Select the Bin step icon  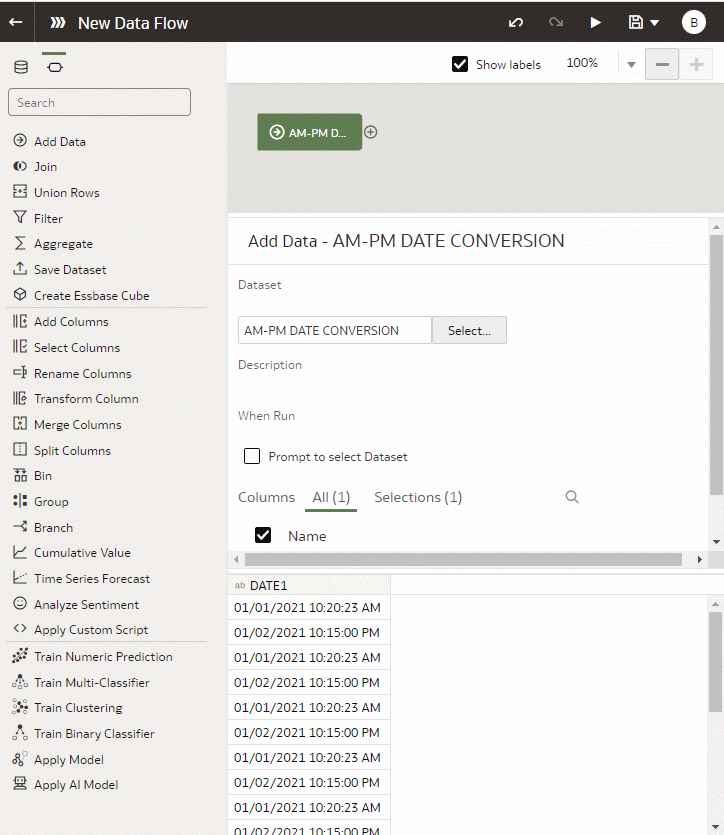(x=20, y=475)
